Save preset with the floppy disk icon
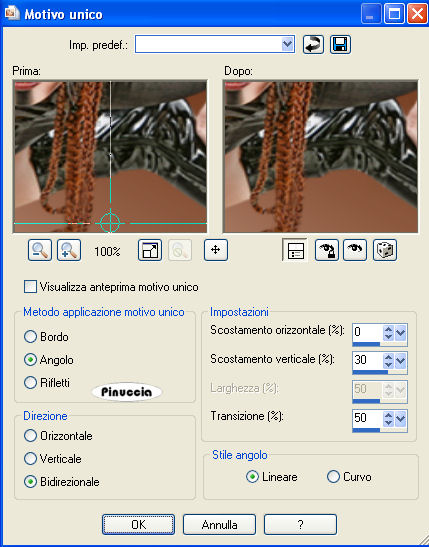 [340, 45]
